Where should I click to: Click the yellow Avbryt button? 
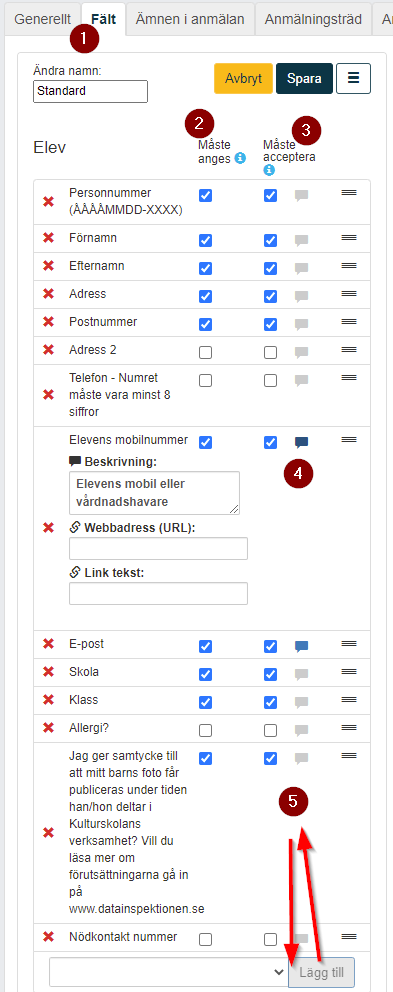point(244,78)
